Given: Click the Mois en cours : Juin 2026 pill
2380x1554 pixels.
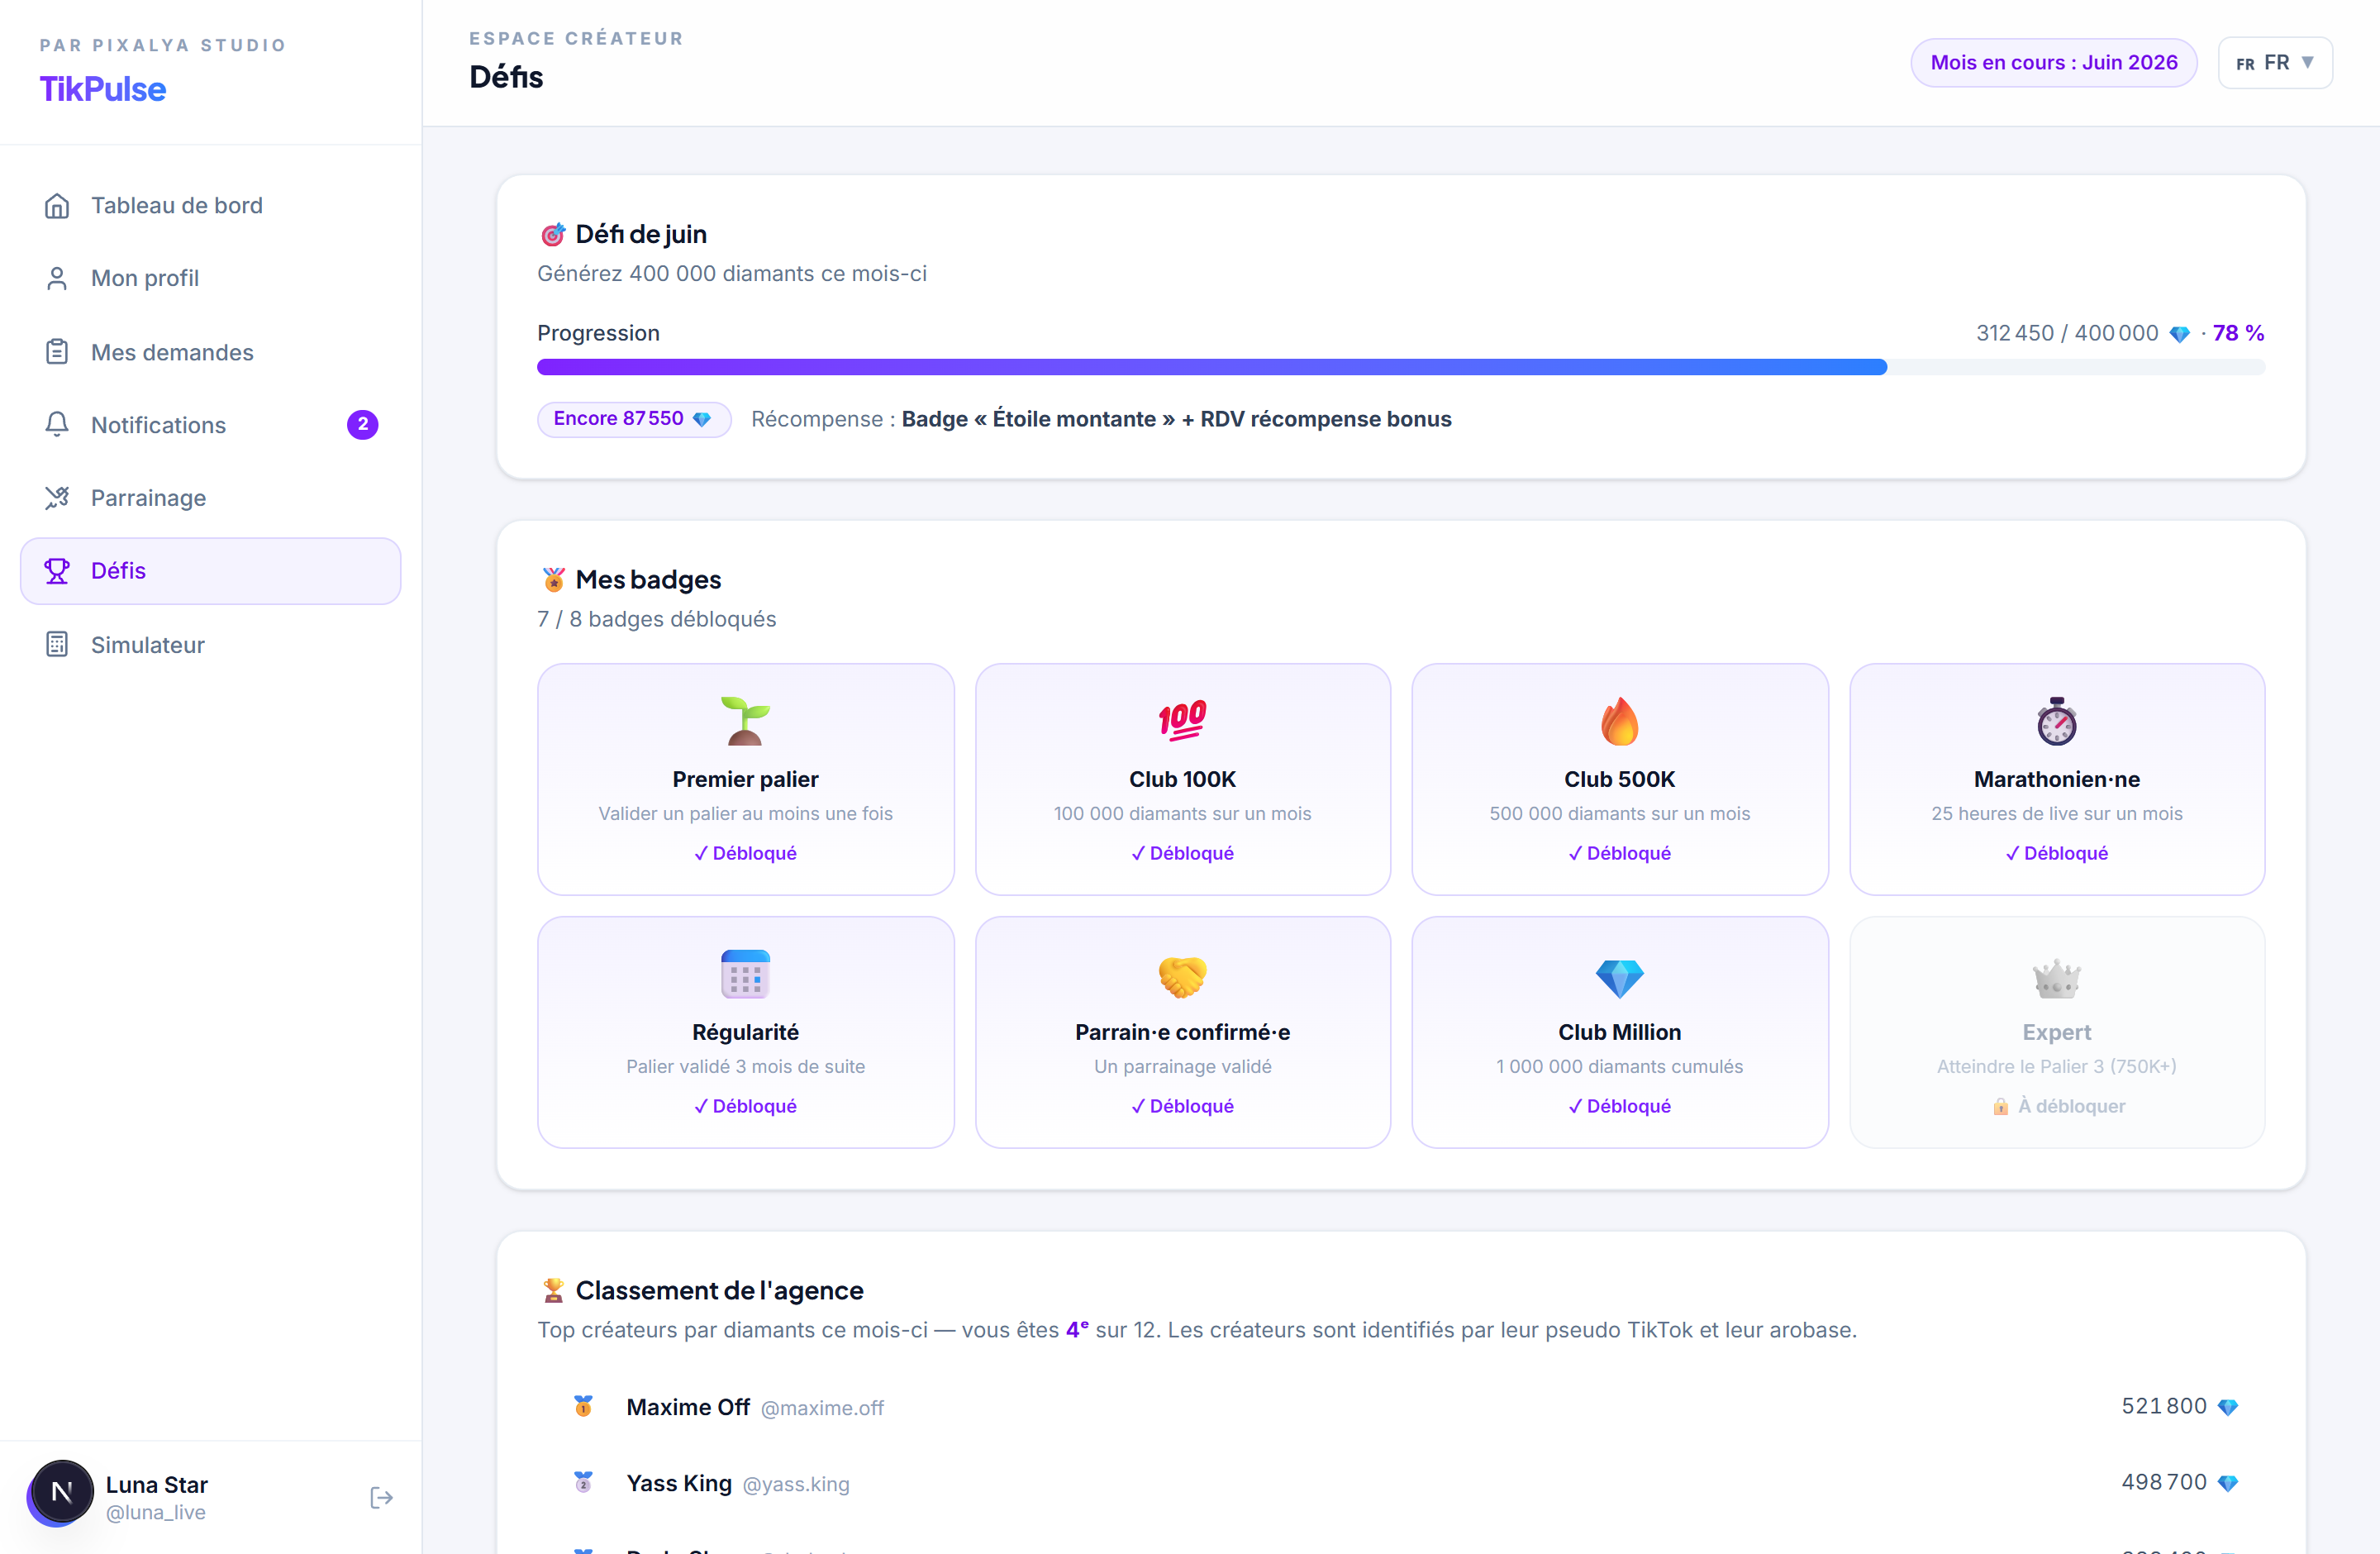Looking at the screenshot, I should click(2053, 63).
